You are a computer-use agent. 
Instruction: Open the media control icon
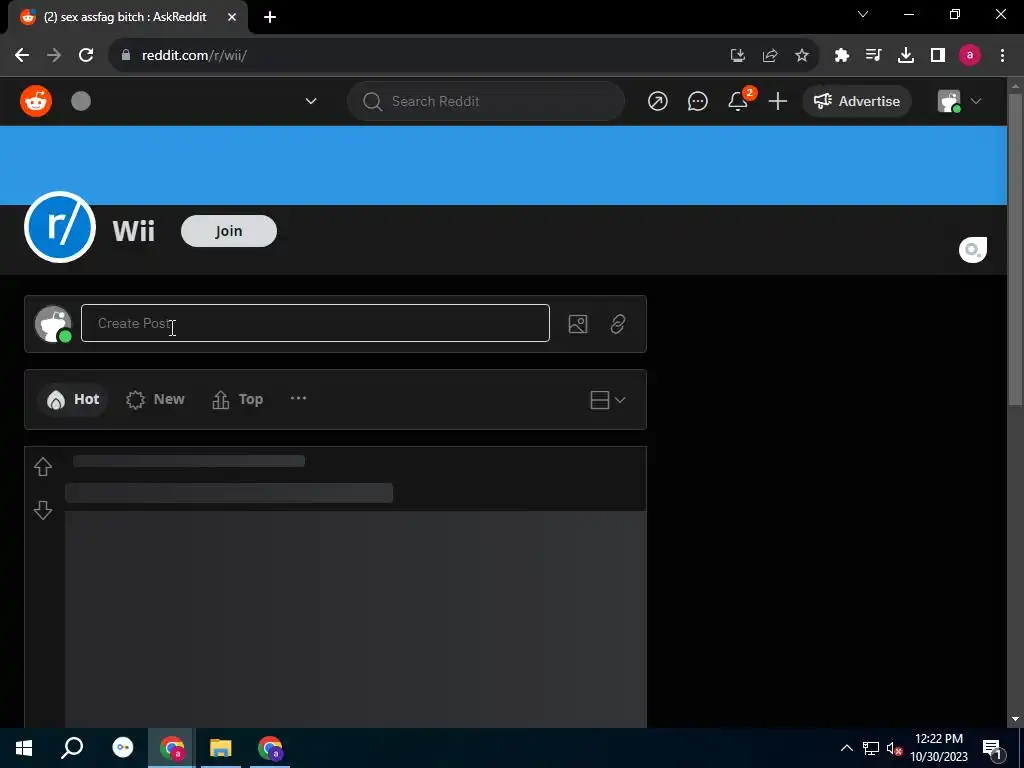(874, 56)
